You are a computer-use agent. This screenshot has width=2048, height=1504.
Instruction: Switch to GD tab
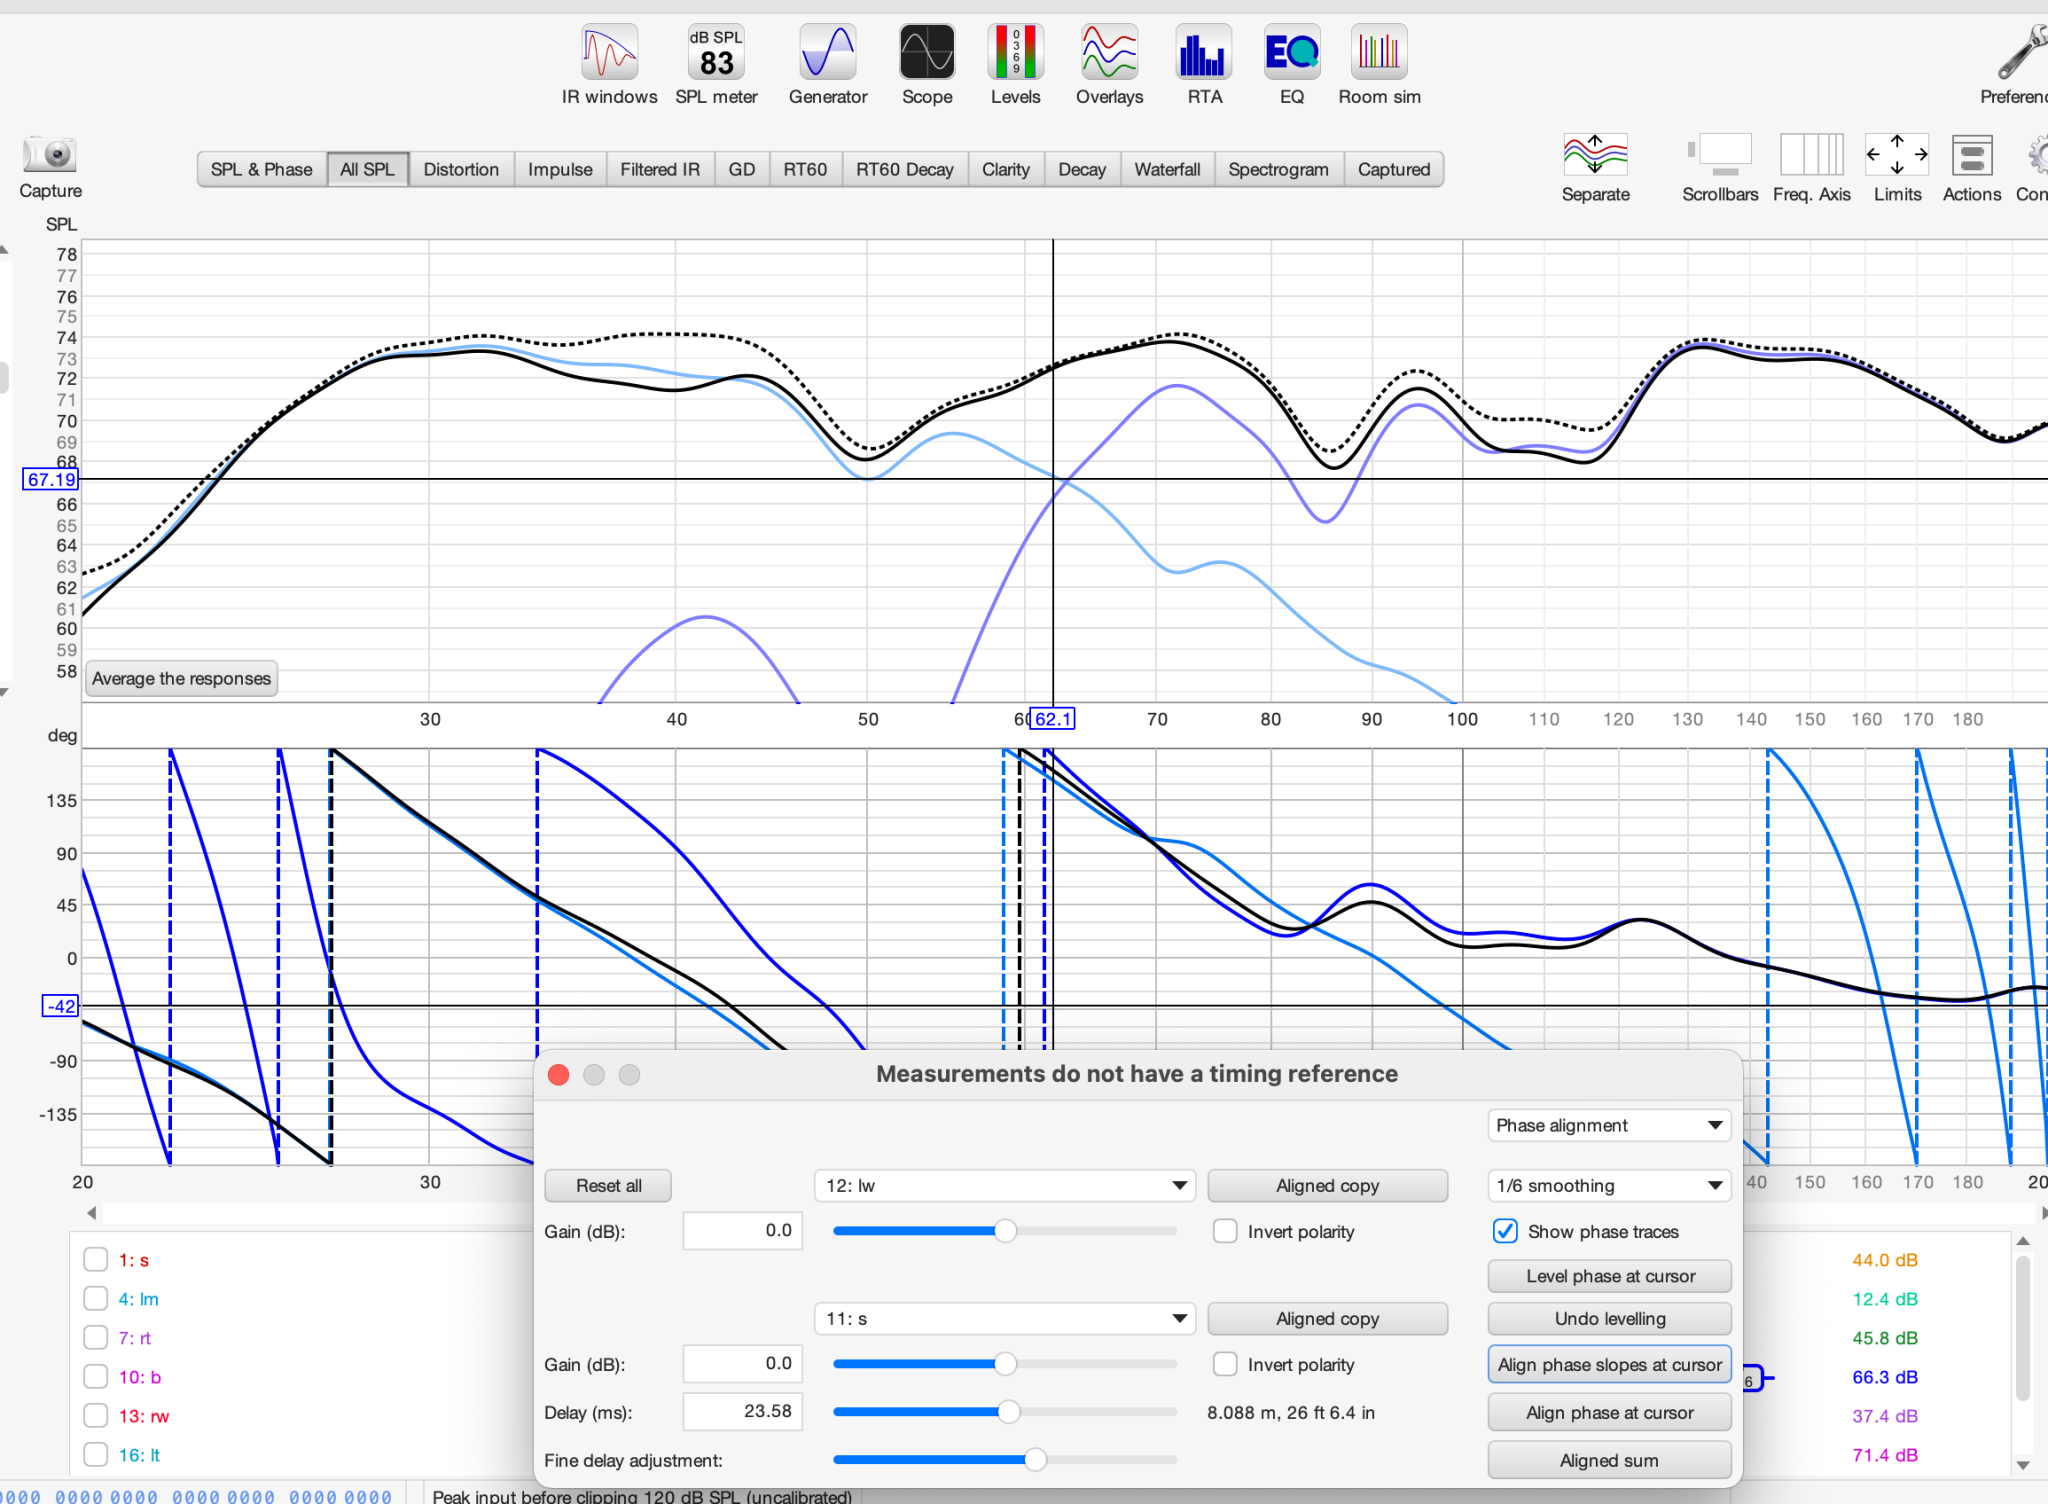point(742,170)
